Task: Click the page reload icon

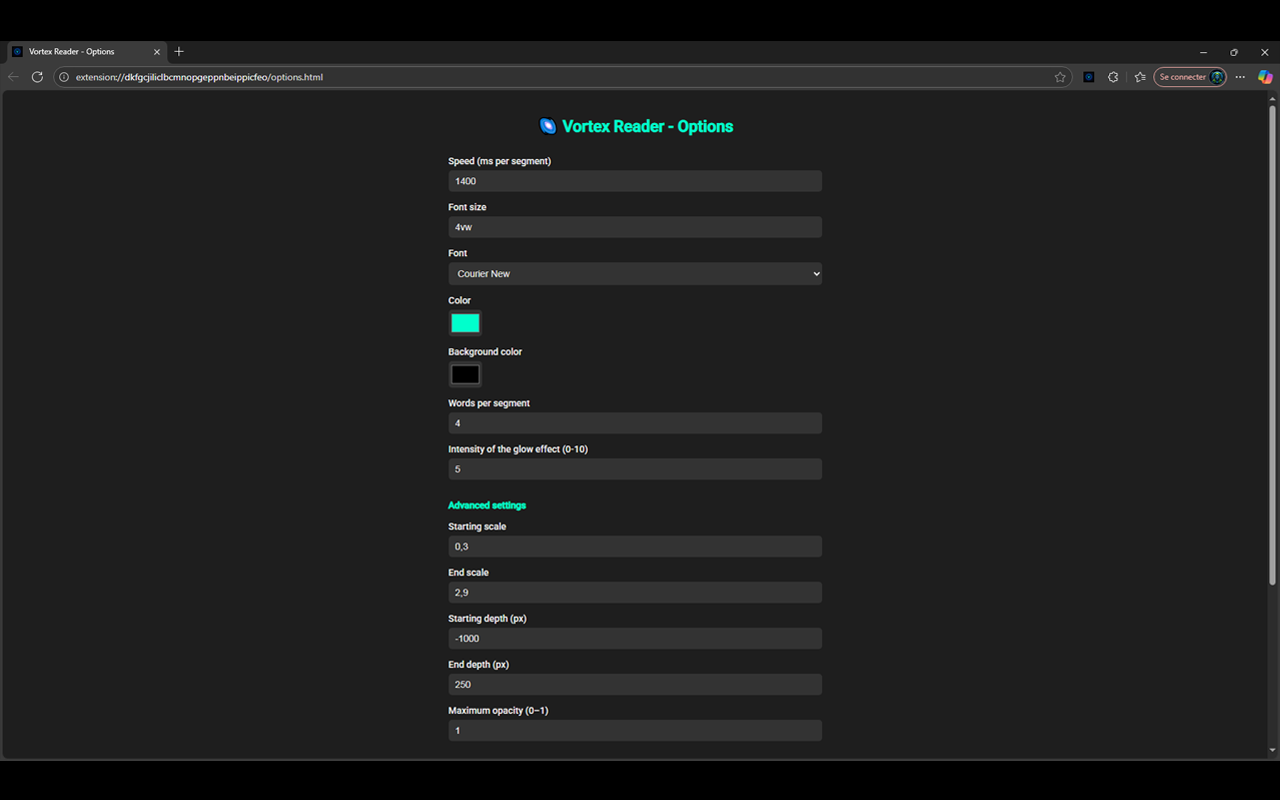Action: point(37,76)
